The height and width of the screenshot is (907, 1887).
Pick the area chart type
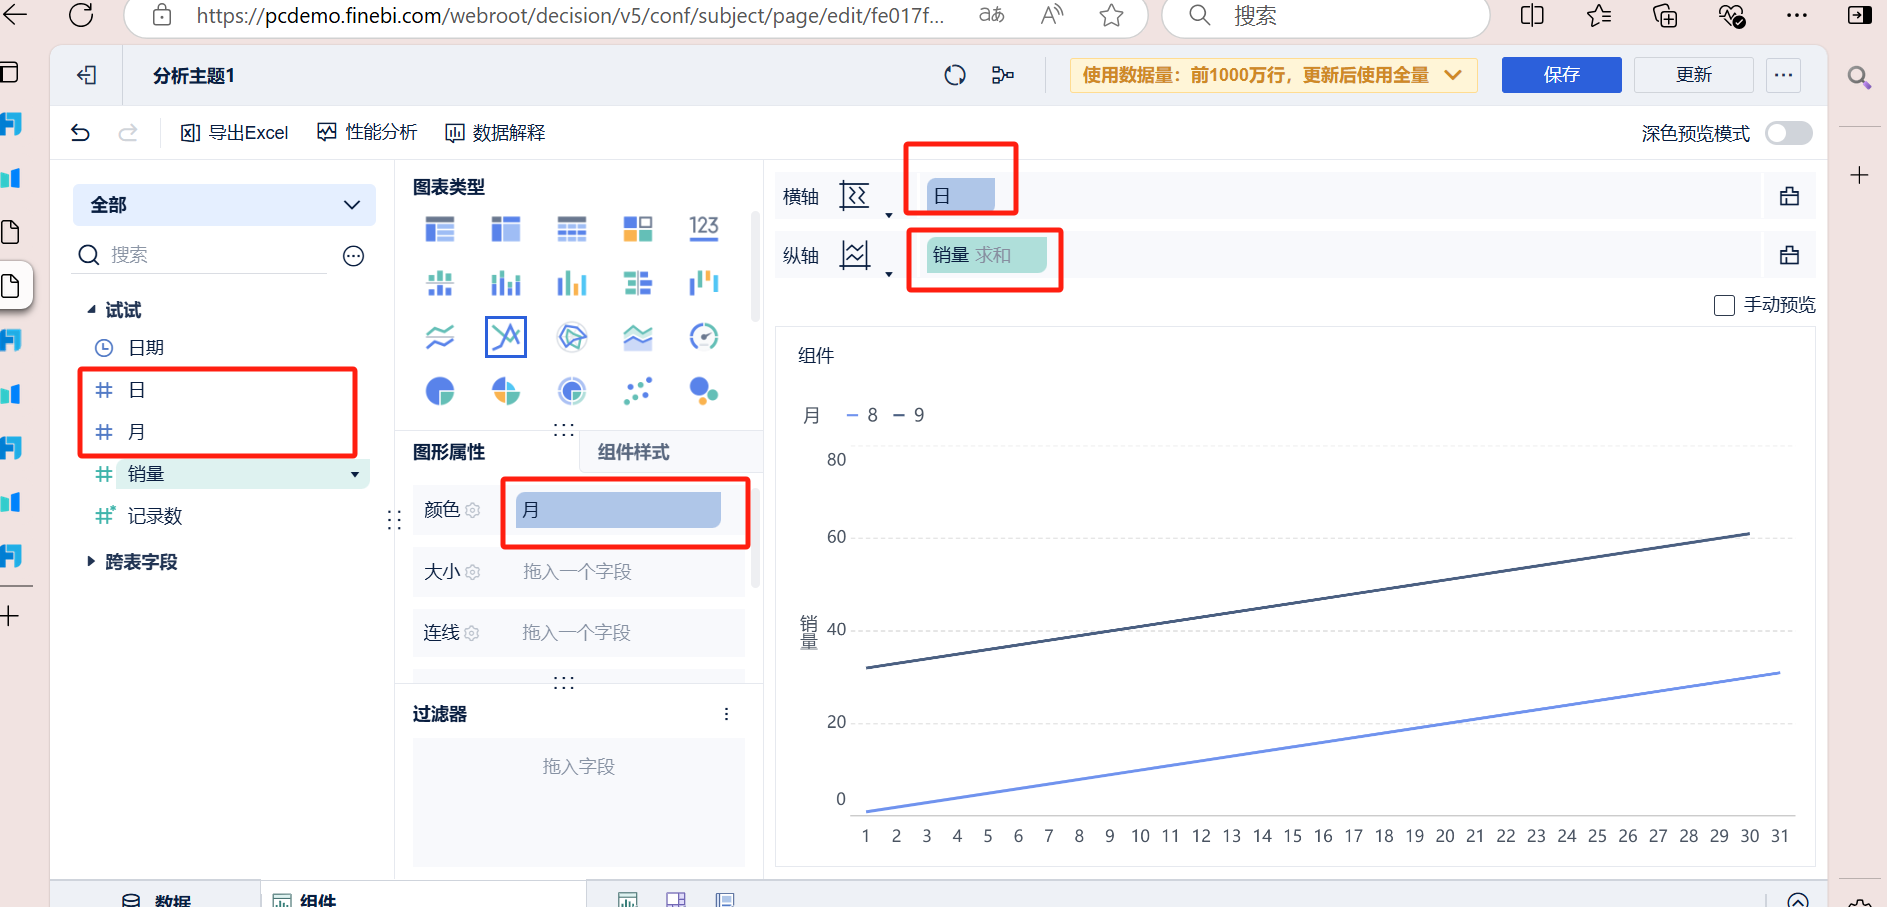(x=638, y=337)
